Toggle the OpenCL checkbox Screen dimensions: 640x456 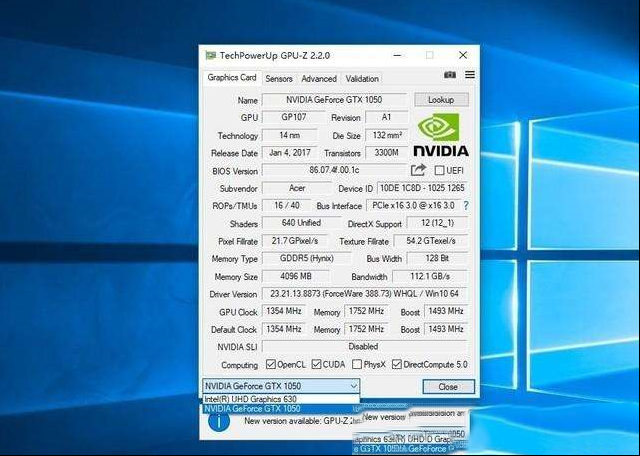[271, 364]
